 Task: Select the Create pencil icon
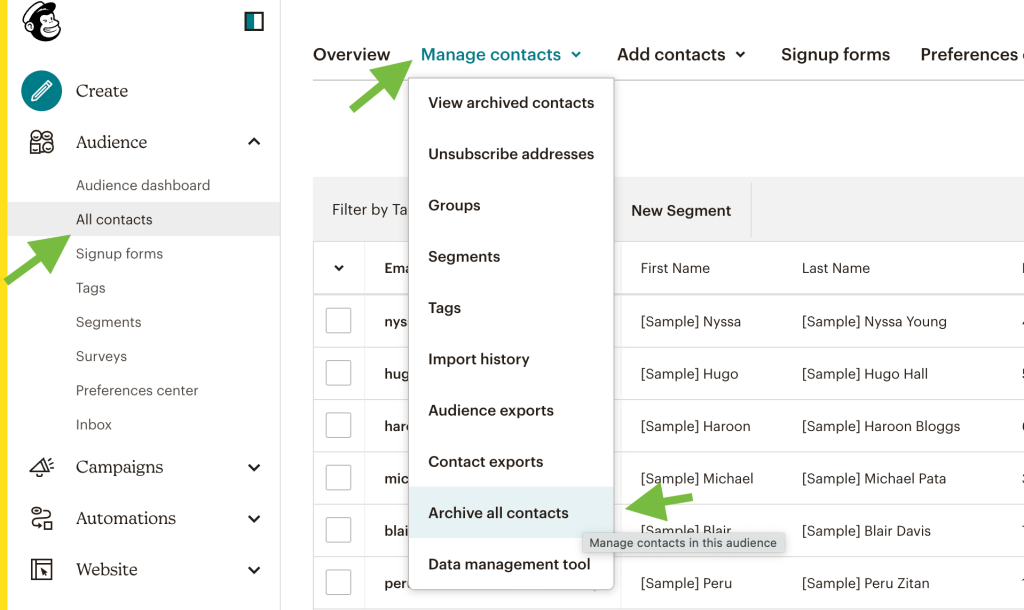coord(41,91)
